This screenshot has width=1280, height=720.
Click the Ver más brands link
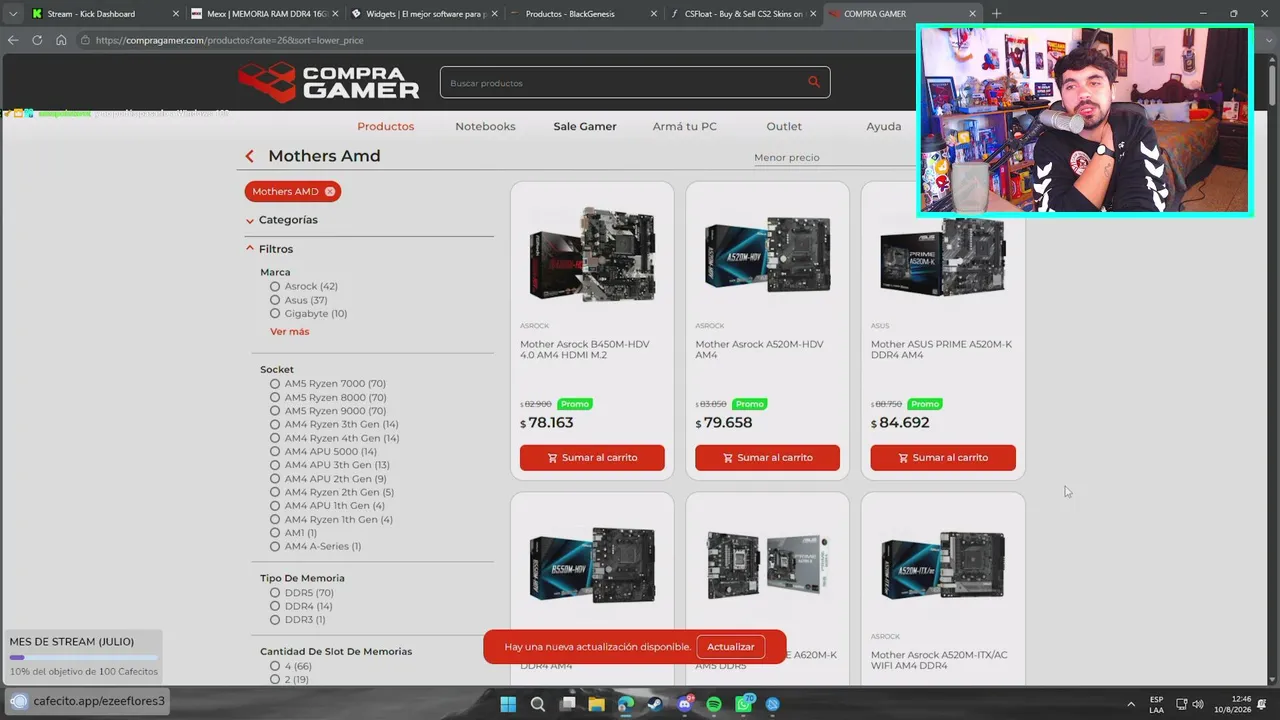coord(290,331)
